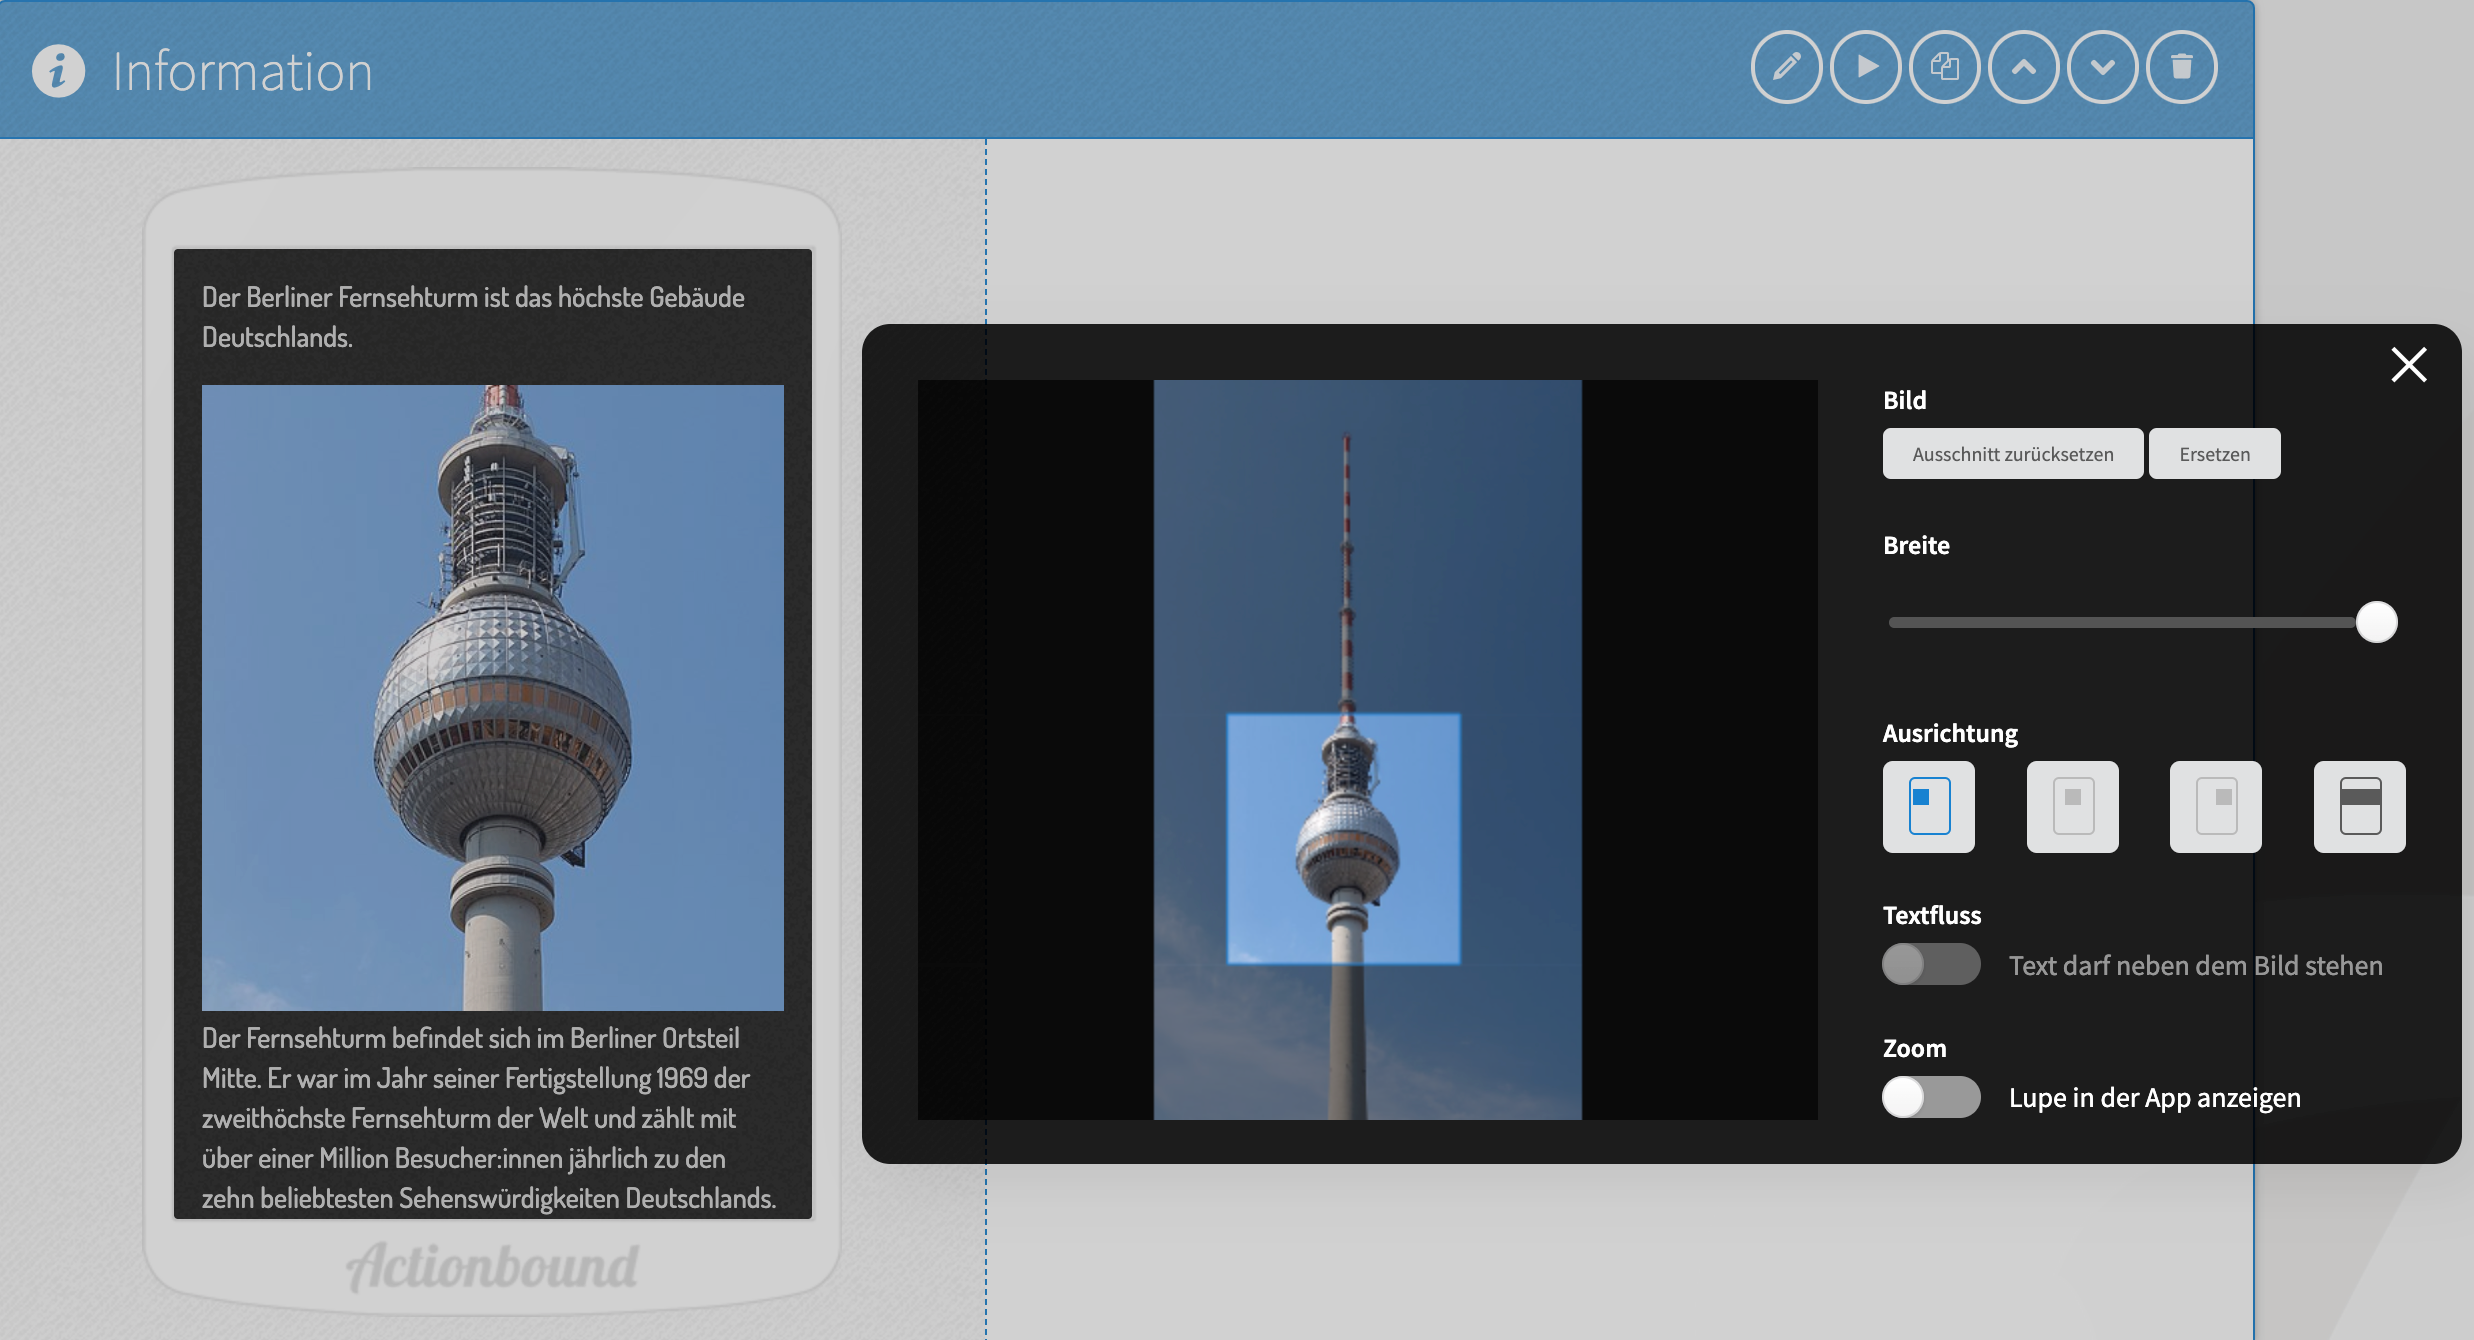Move element down with the chevron-down icon

pyautogui.click(x=2103, y=68)
